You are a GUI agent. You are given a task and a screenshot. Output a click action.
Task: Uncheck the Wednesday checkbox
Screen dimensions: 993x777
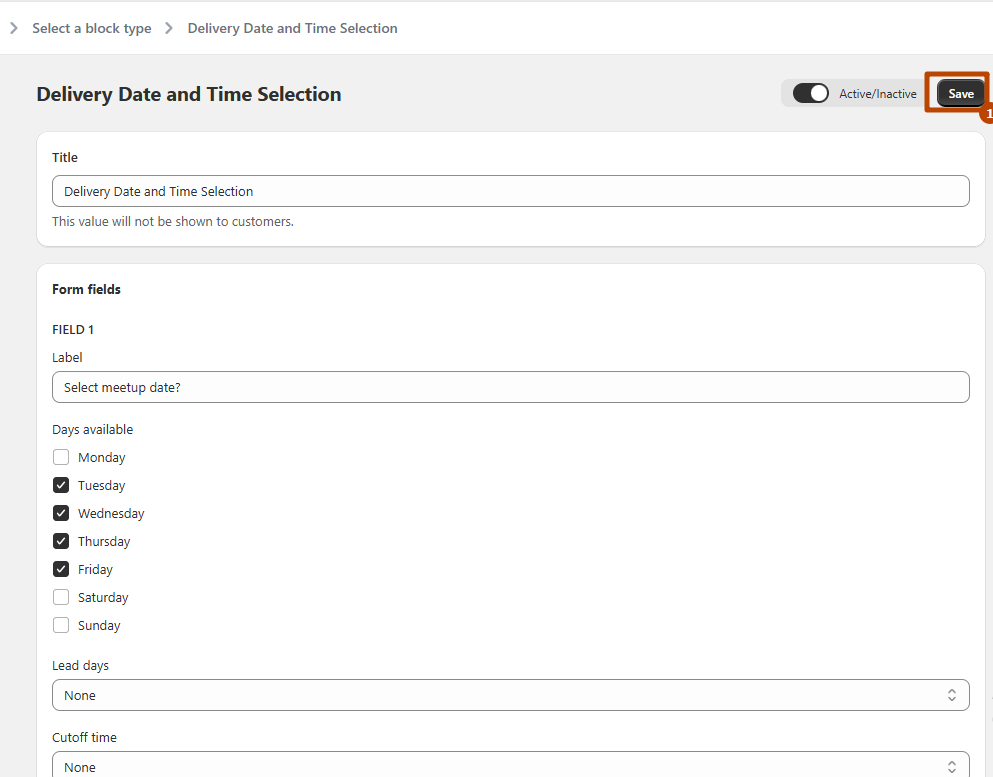point(61,513)
